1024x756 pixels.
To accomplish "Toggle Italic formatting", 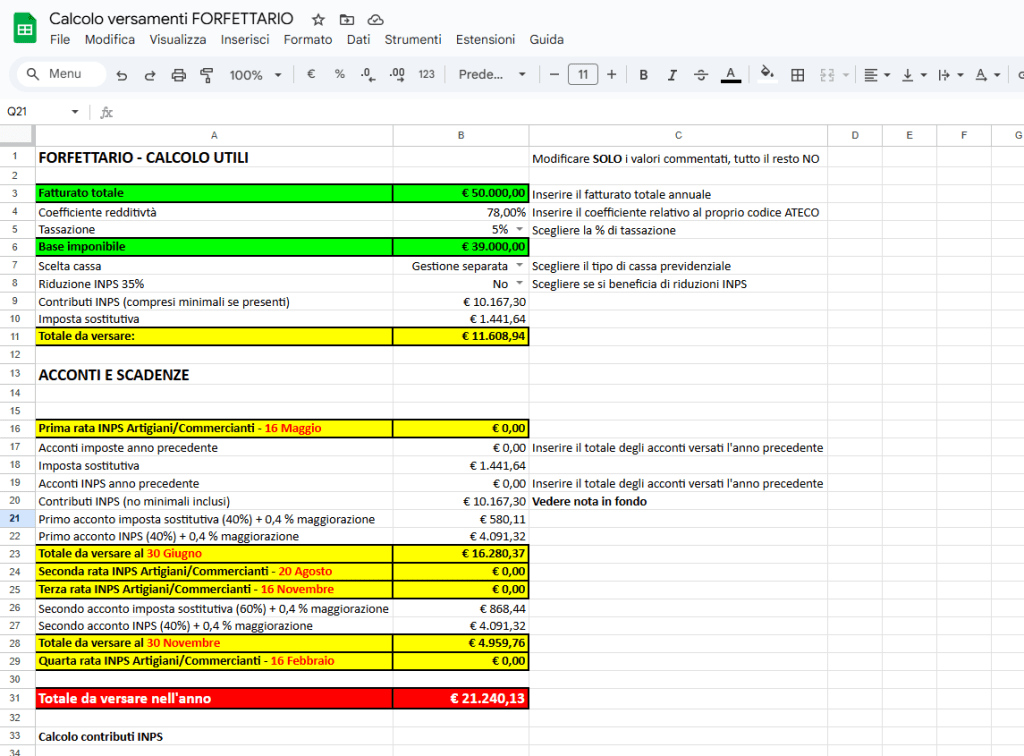I will pos(672,75).
